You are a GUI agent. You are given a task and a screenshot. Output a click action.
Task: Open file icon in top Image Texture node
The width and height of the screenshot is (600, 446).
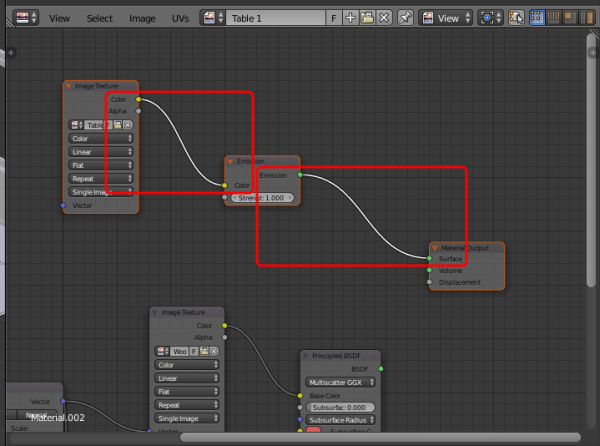click(x=118, y=125)
